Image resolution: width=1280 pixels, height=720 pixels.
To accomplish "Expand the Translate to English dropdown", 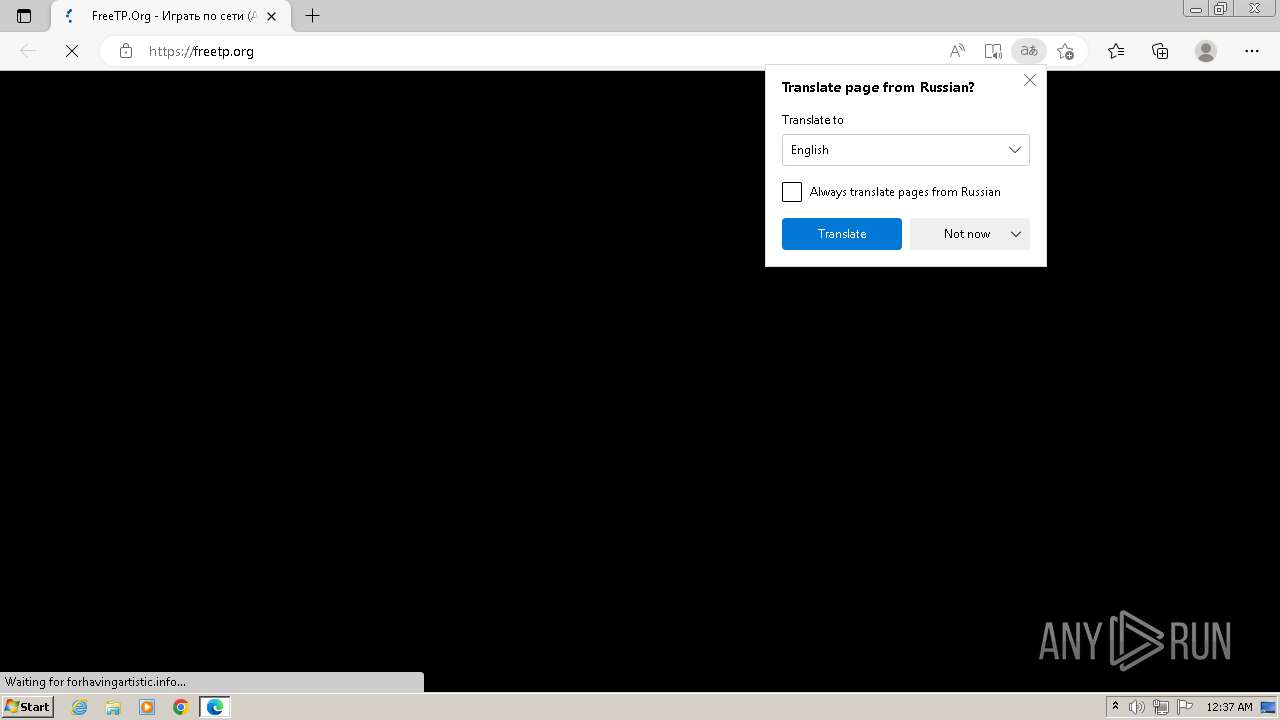I will 906,150.
